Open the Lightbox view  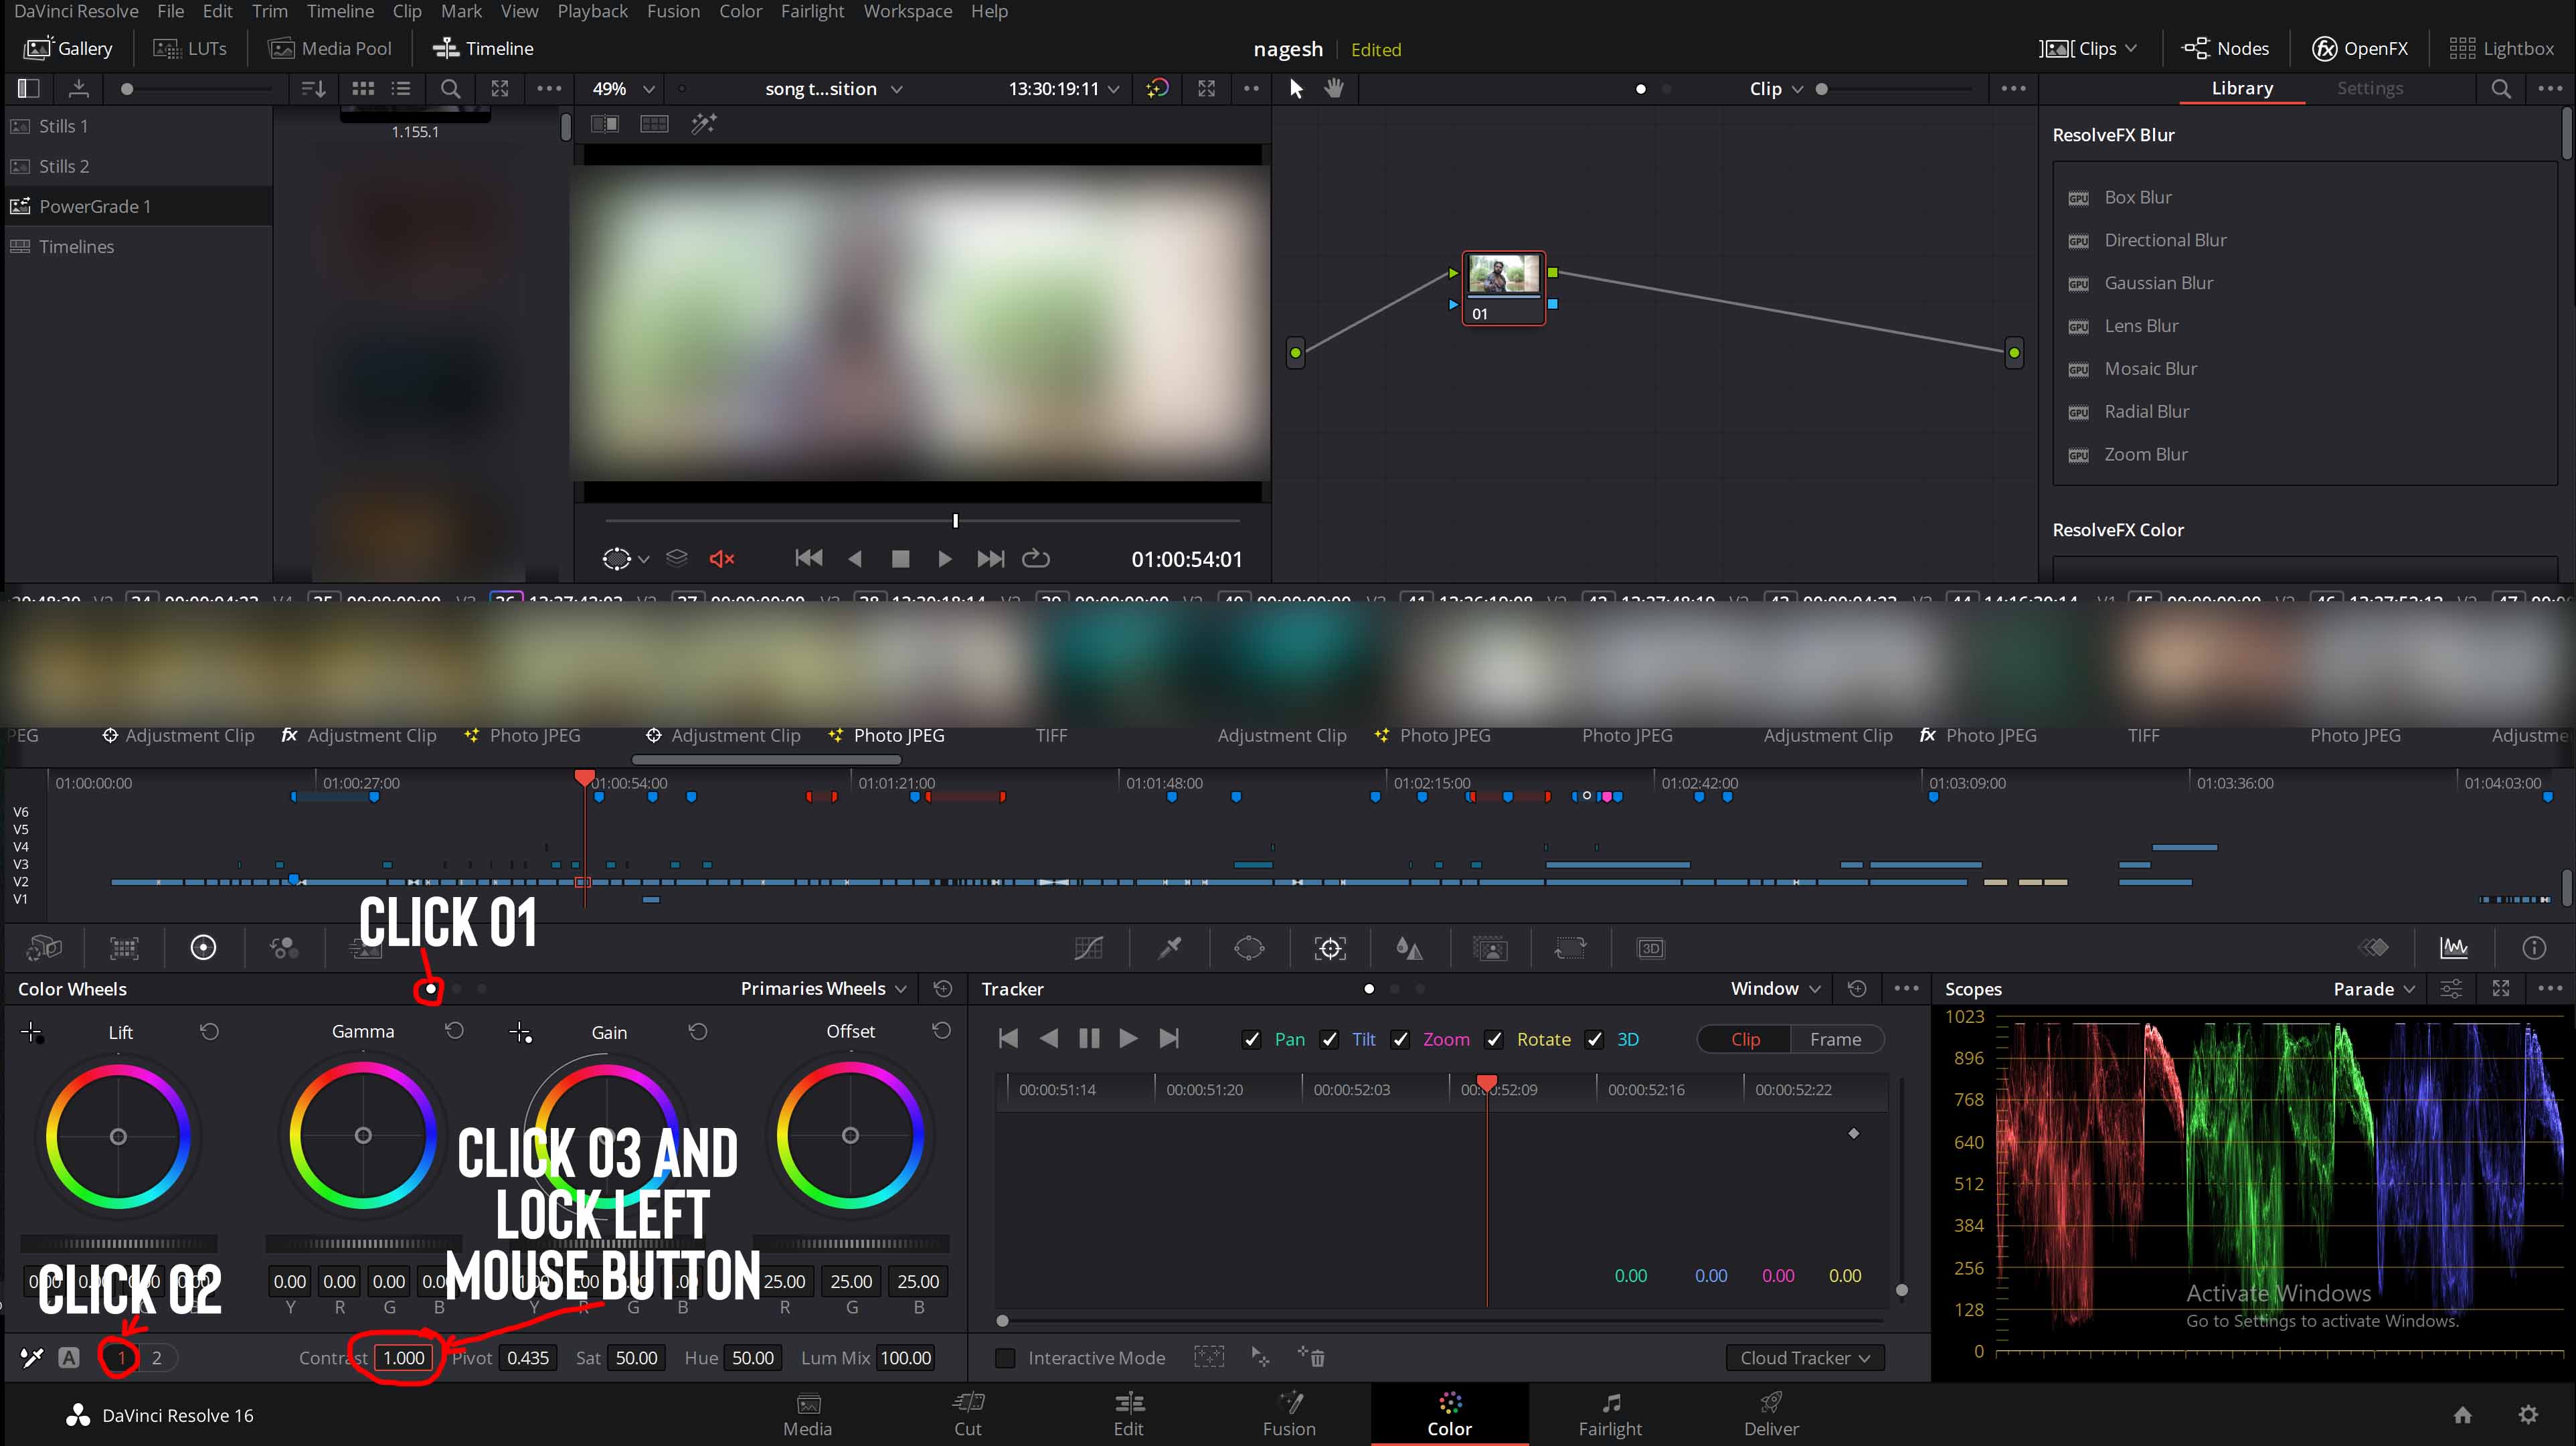pos(2501,48)
